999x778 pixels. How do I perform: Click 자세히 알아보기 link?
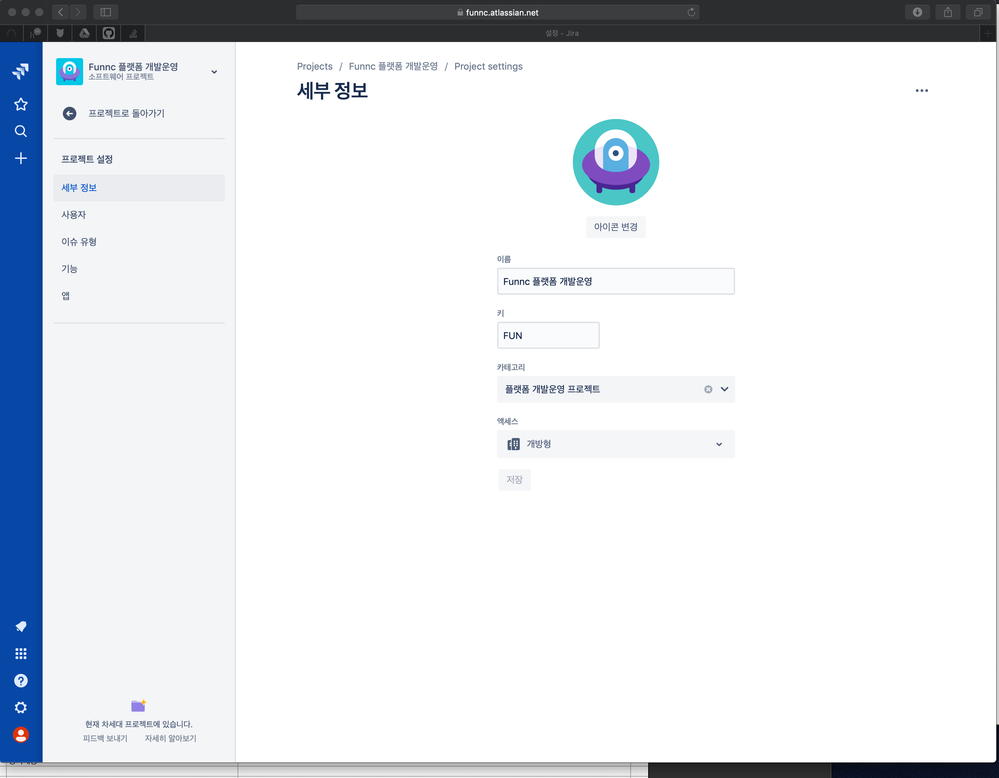(171, 738)
